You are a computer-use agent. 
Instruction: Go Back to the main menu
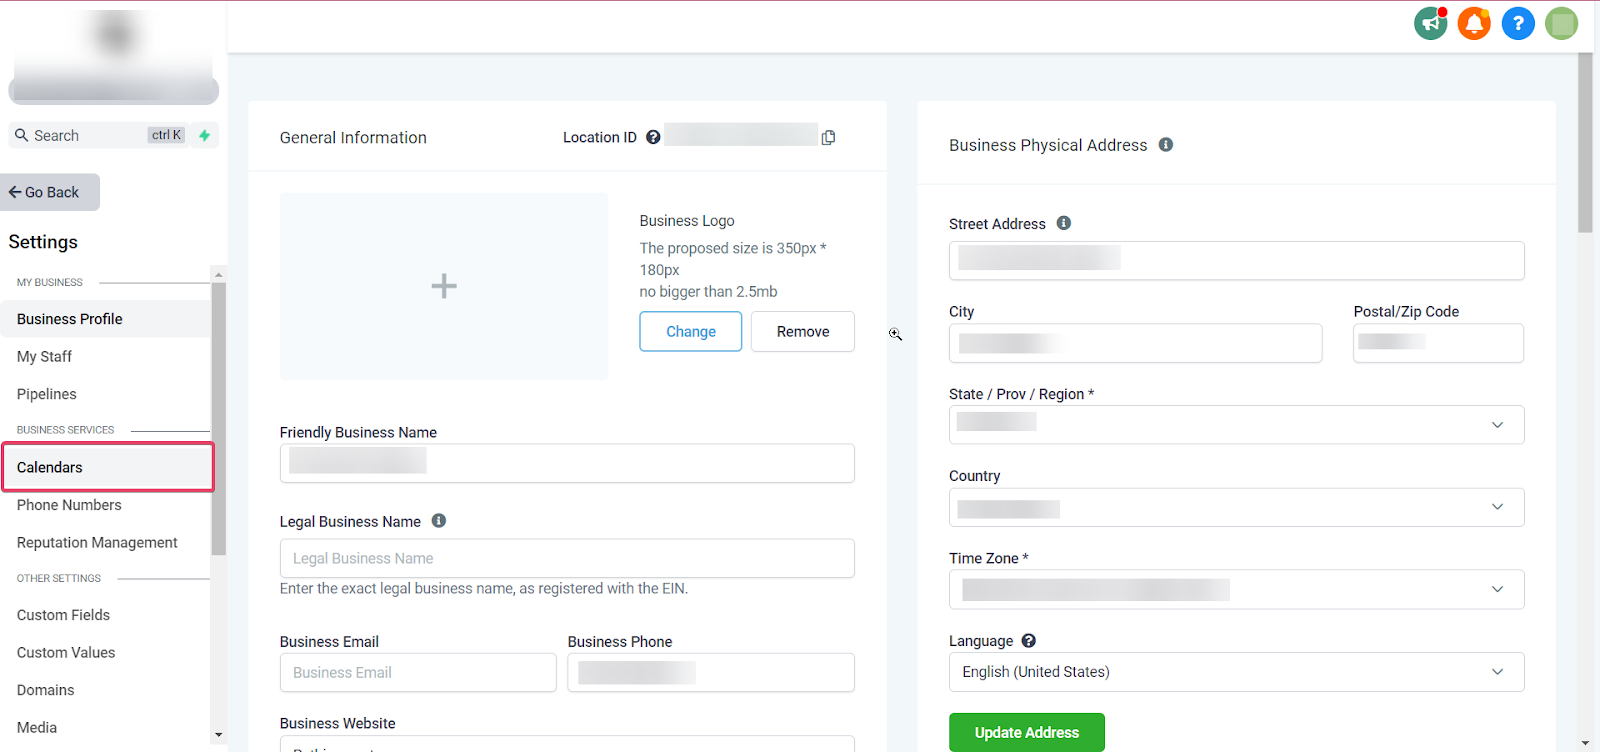pos(50,192)
